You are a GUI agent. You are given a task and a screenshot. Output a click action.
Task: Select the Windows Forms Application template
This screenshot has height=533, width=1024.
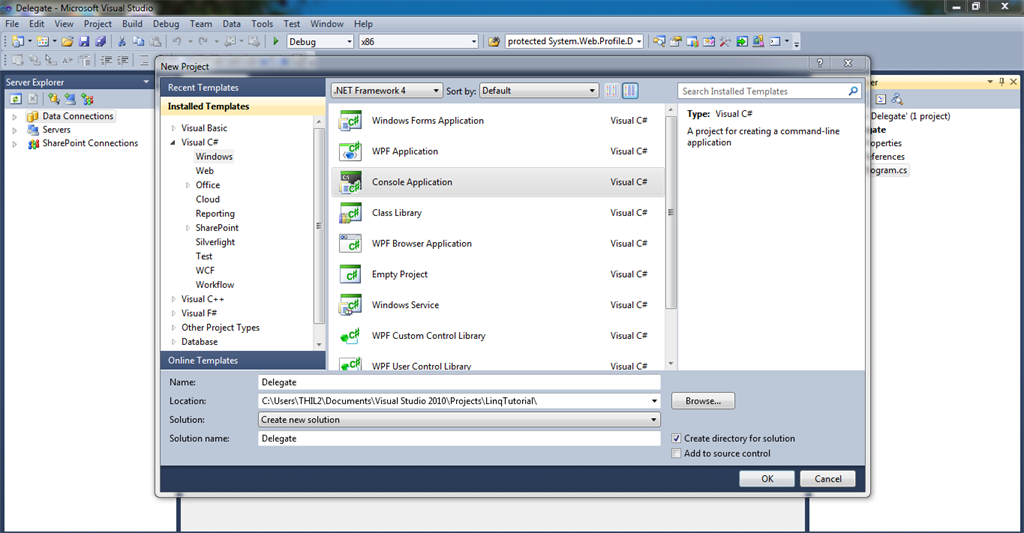point(498,121)
